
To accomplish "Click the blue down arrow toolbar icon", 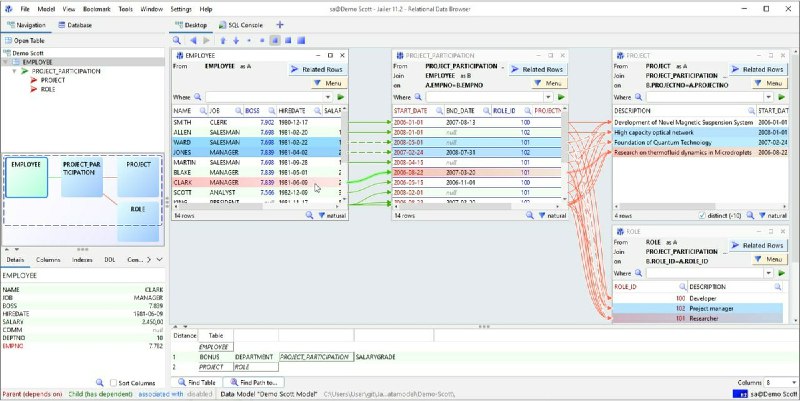I will 236,40.
